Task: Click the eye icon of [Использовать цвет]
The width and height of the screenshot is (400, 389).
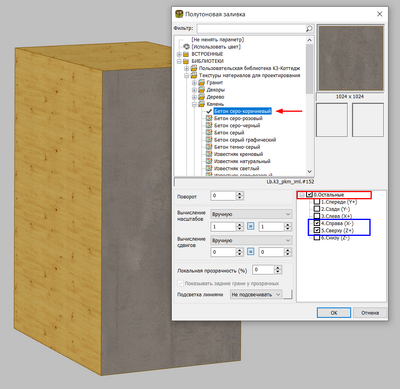Action: (186, 47)
